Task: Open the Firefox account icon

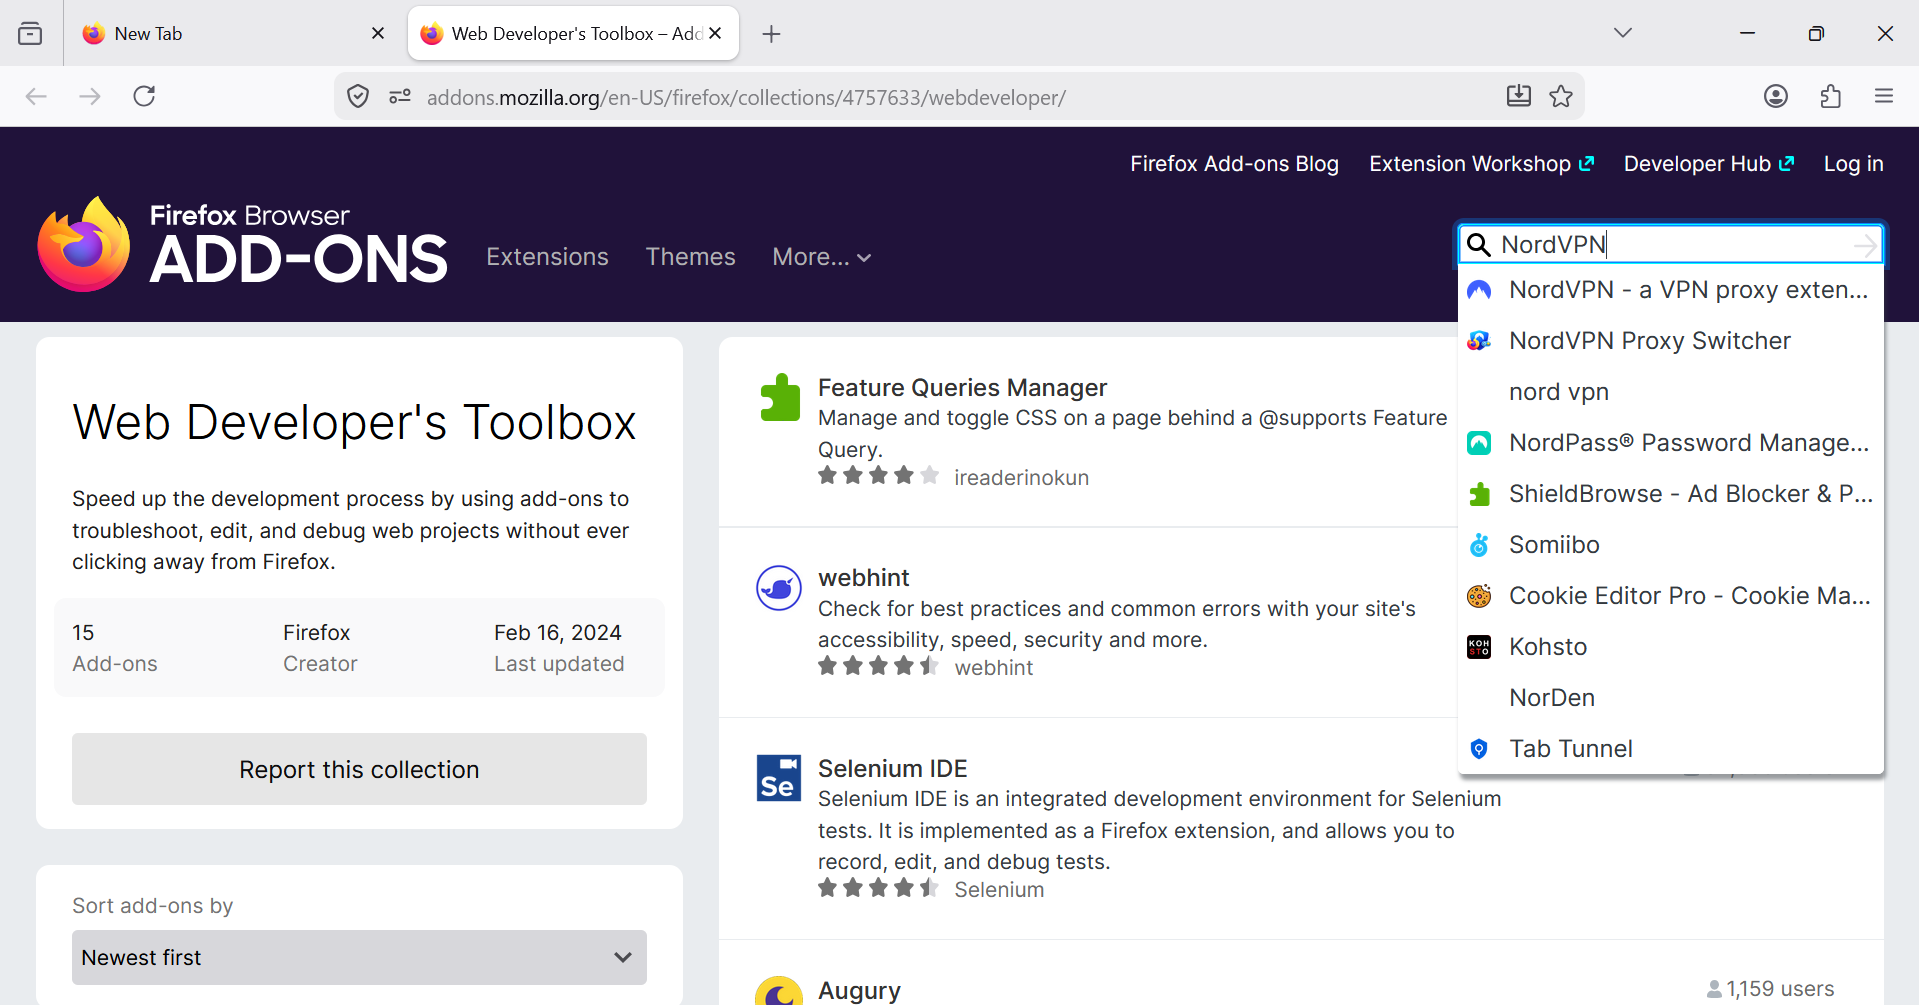Action: point(1776,97)
